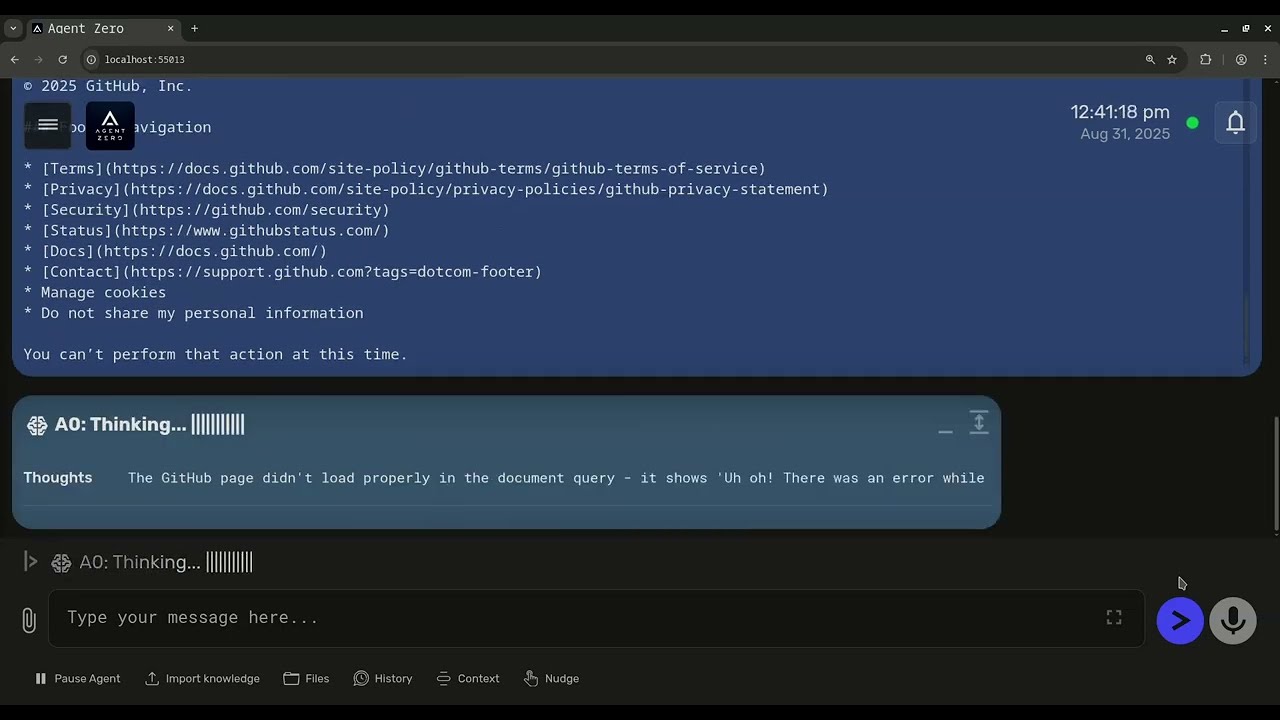Image resolution: width=1280 pixels, height=720 pixels.
Task: Expand the A0 Thinking message card fully
Action: [979, 423]
